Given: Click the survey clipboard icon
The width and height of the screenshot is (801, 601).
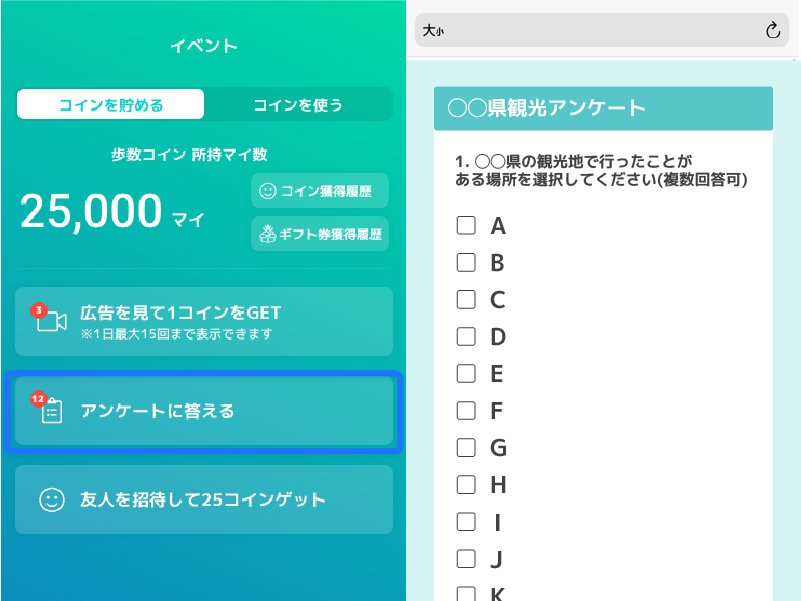Looking at the screenshot, I should point(52,411).
